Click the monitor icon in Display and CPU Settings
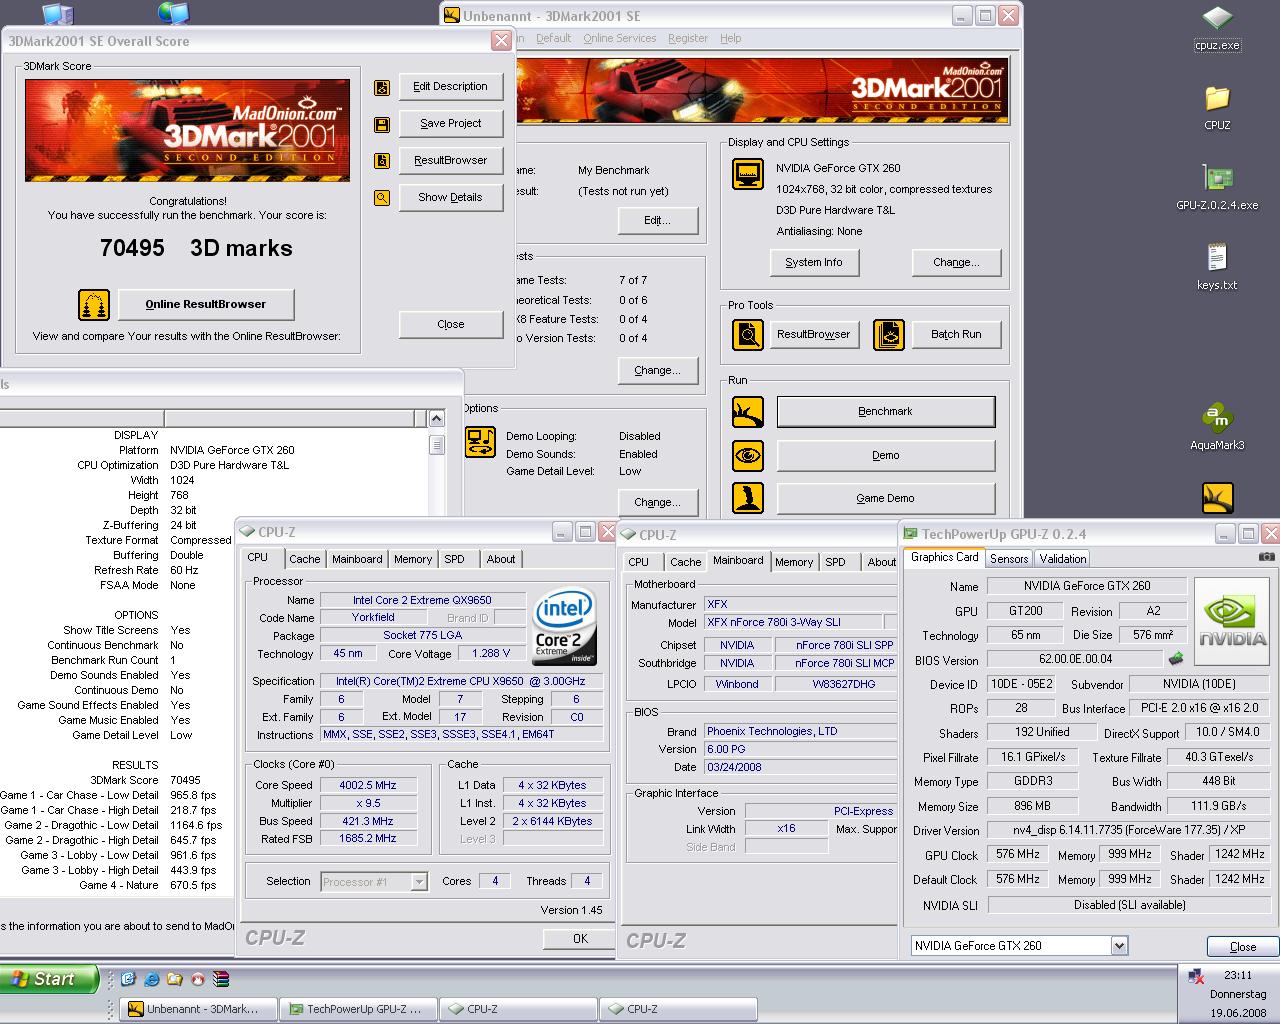1280x1024 pixels. click(x=748, y=174)
